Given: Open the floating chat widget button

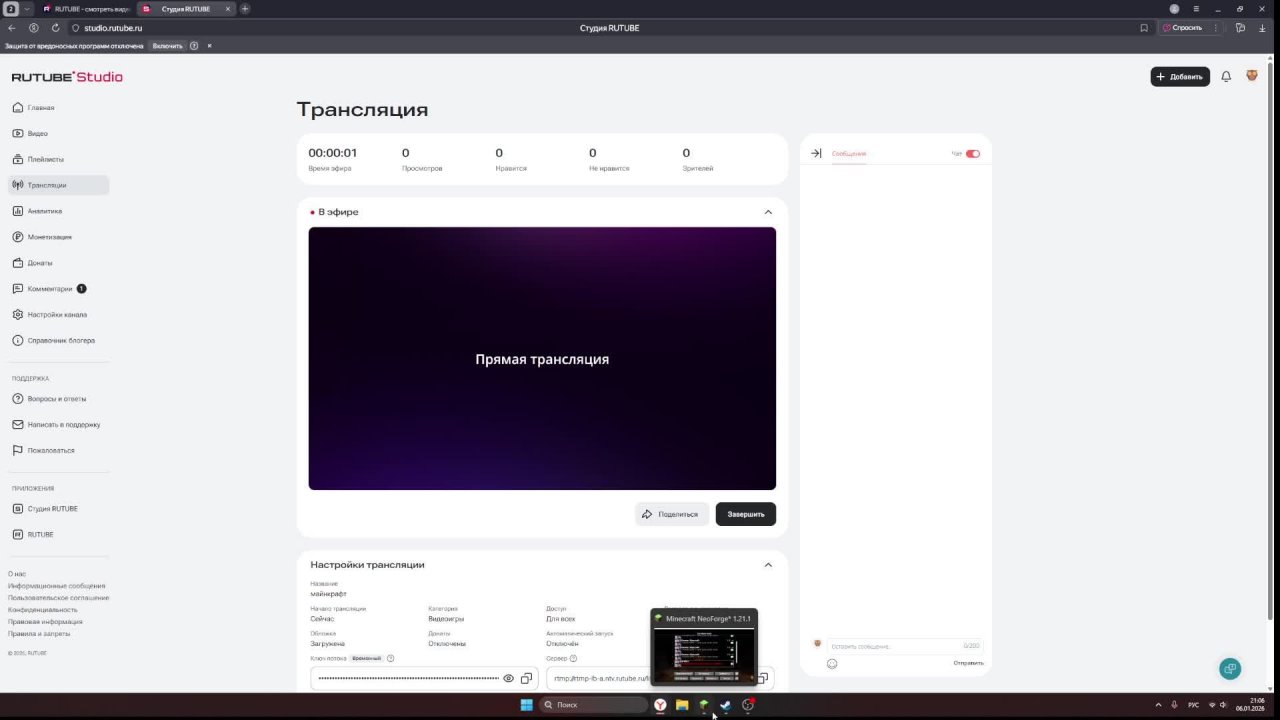Looking at the screenshot, I should [1230, 669].
